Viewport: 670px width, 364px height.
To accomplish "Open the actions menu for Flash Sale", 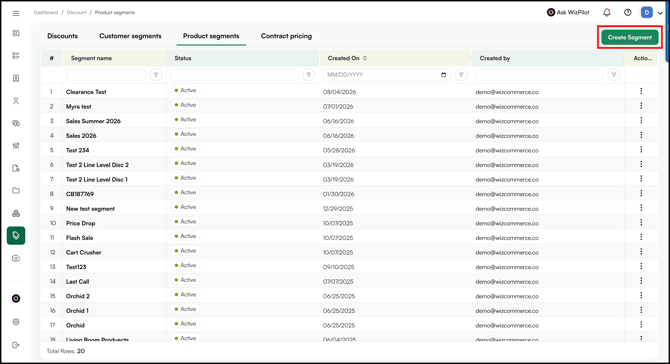I will (x=641, y=237).
